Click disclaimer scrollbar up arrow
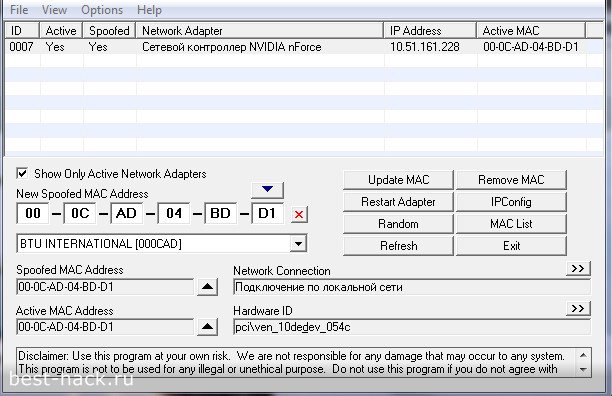 click(583, 355)
